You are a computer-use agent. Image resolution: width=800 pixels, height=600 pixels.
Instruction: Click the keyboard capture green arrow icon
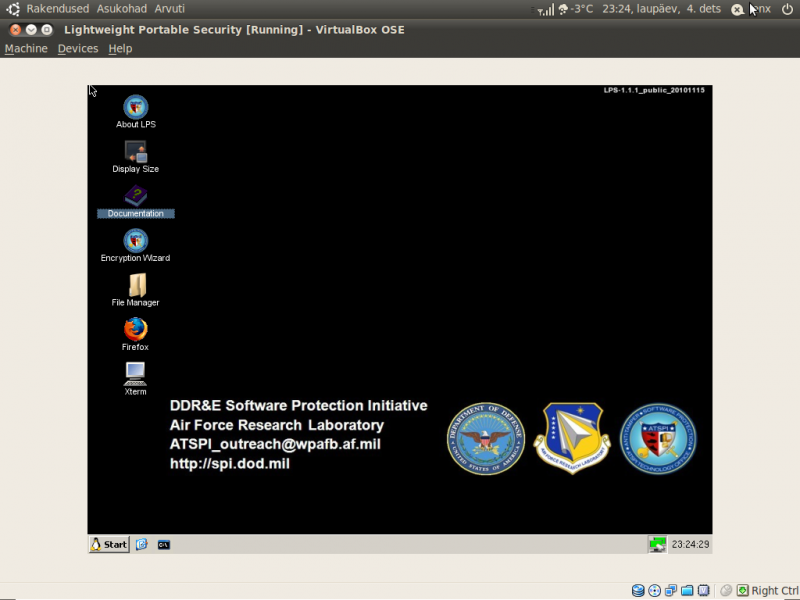(742, 590)
